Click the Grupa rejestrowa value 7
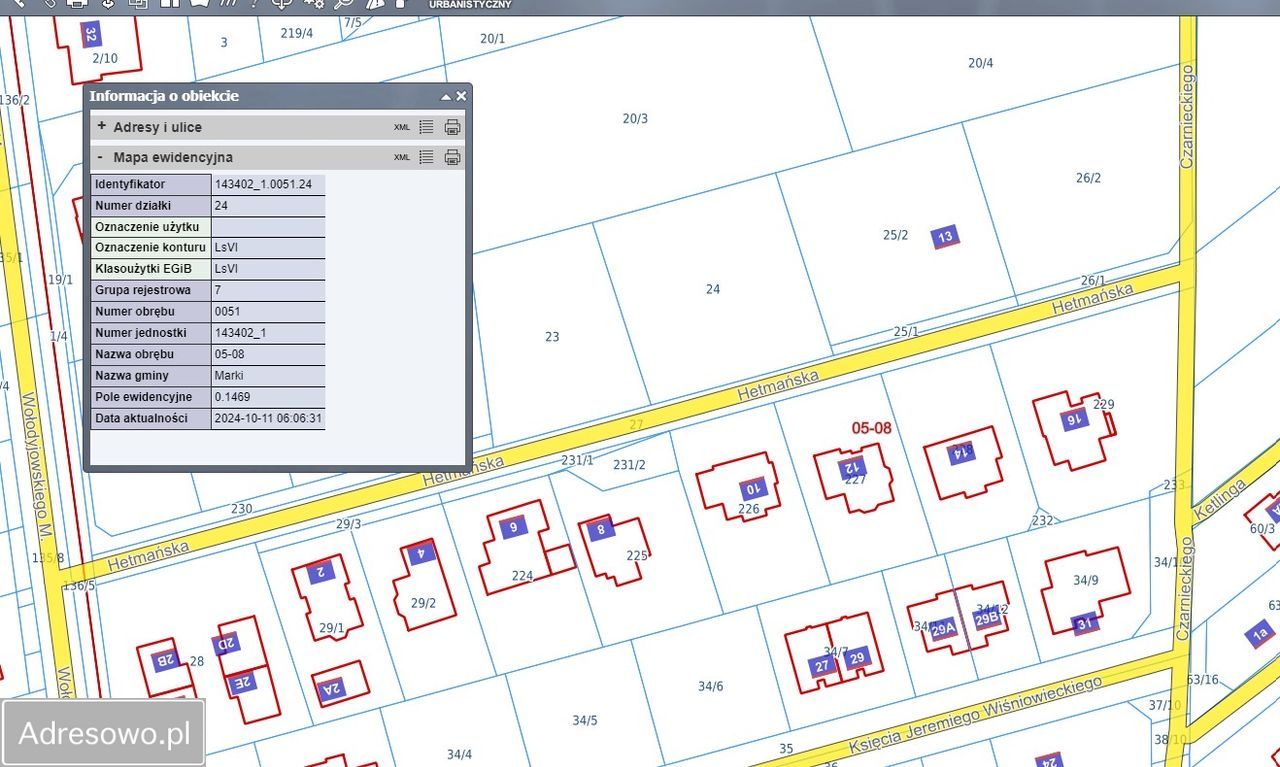The height and width of the screenshot is (767, 1280). tap(268, 290)
